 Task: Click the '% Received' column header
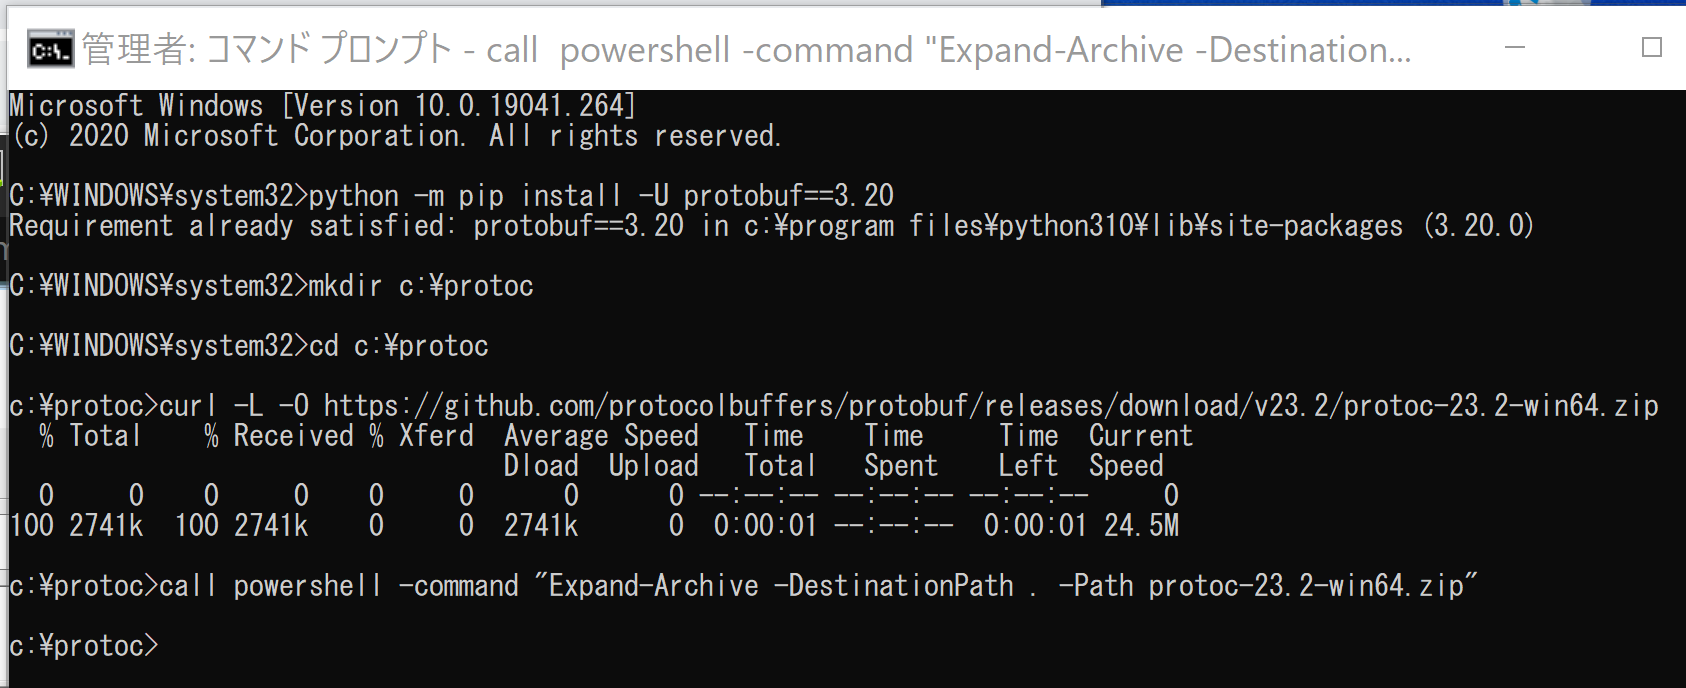coord(279,436)
